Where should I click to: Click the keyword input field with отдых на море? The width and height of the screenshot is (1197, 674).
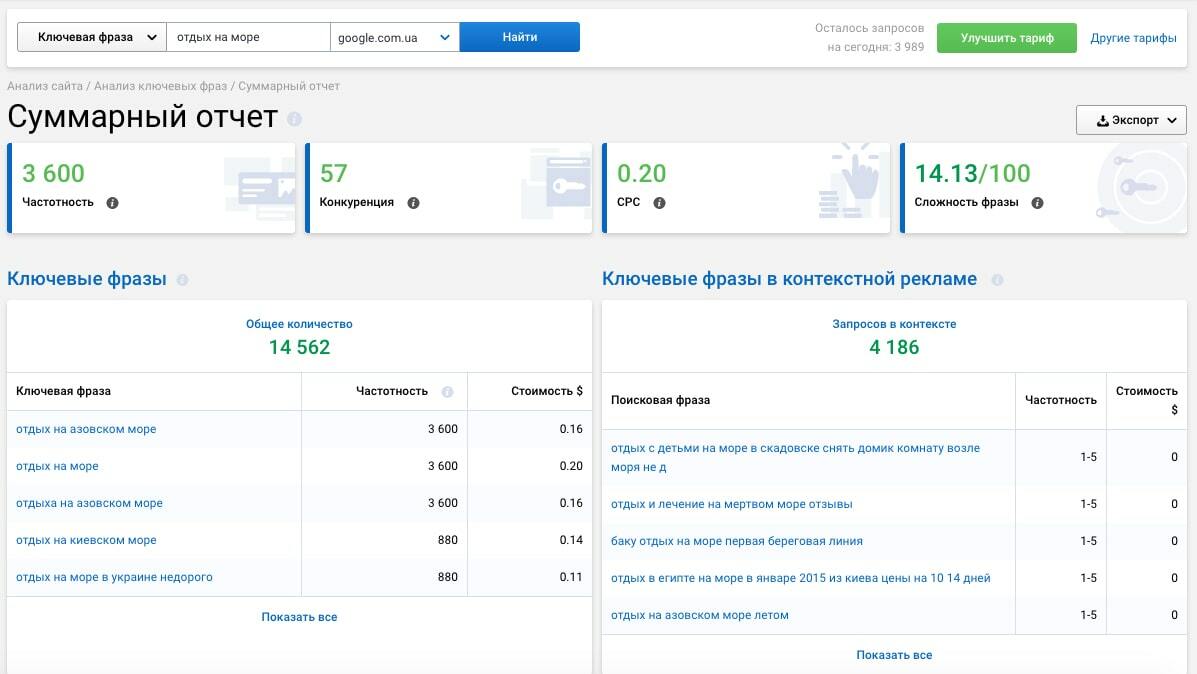pos(247,37)
